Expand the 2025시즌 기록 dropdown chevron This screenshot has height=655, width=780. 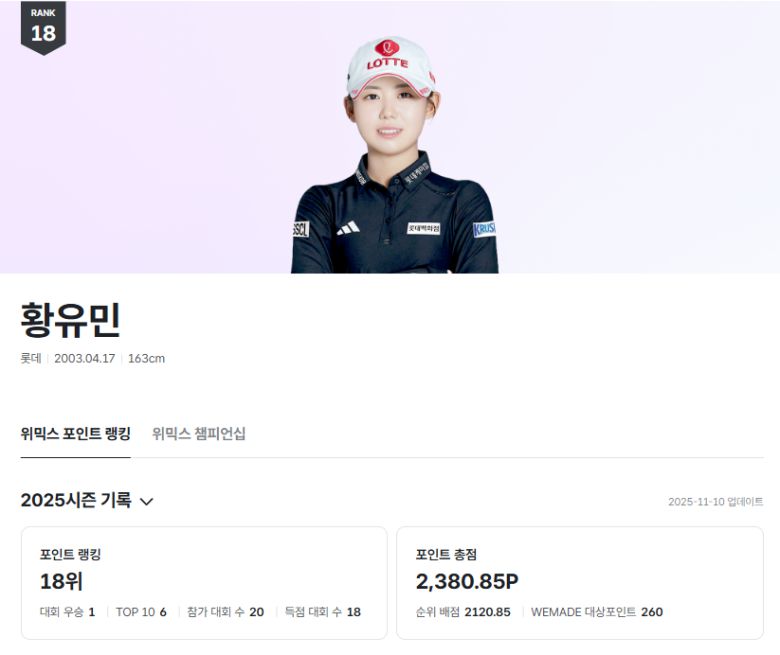pos(146,501)
